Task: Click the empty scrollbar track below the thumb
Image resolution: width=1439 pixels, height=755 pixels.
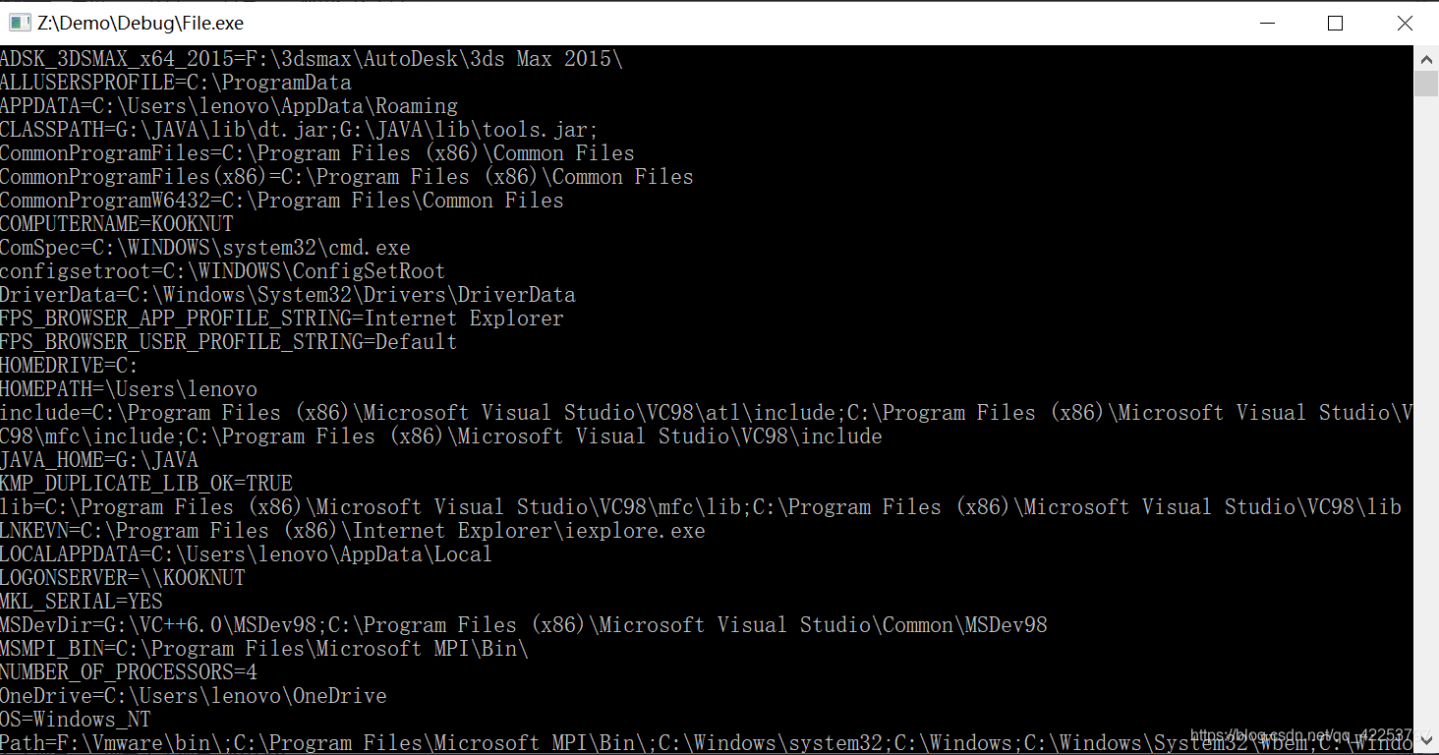Action: coord(1426,400)
